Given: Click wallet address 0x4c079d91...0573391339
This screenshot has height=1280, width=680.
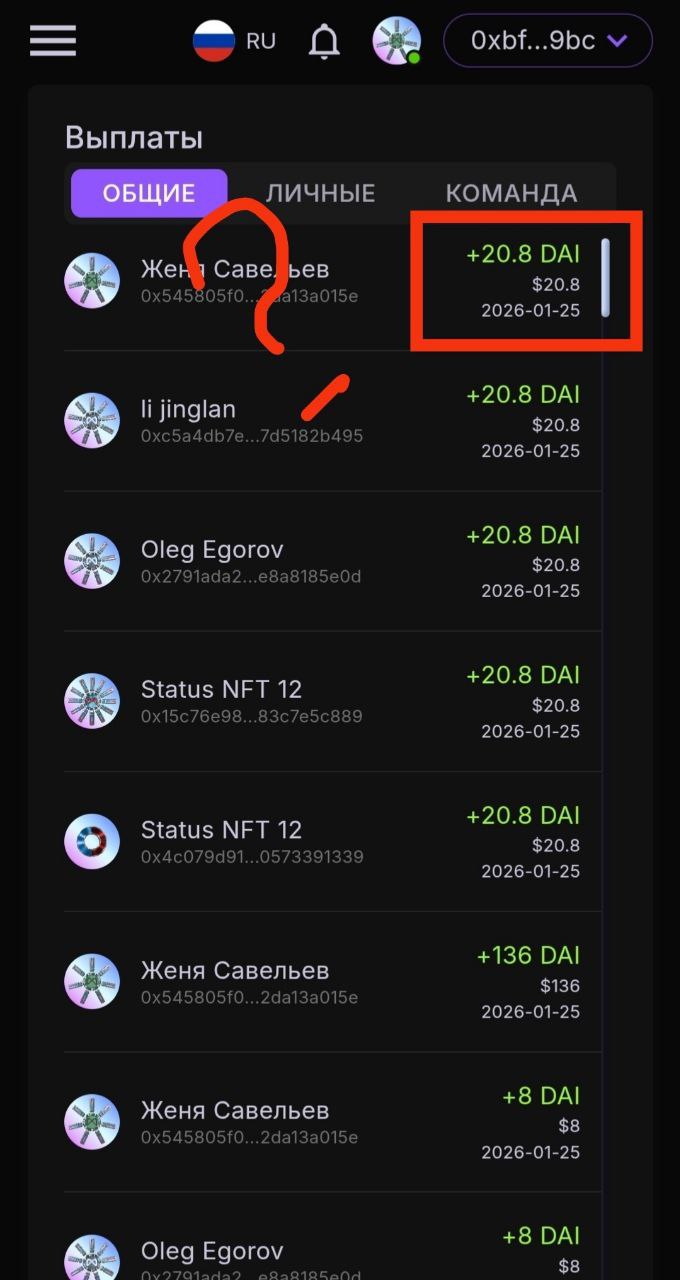Looking at the screenshot, I should (x=252, y=857).
